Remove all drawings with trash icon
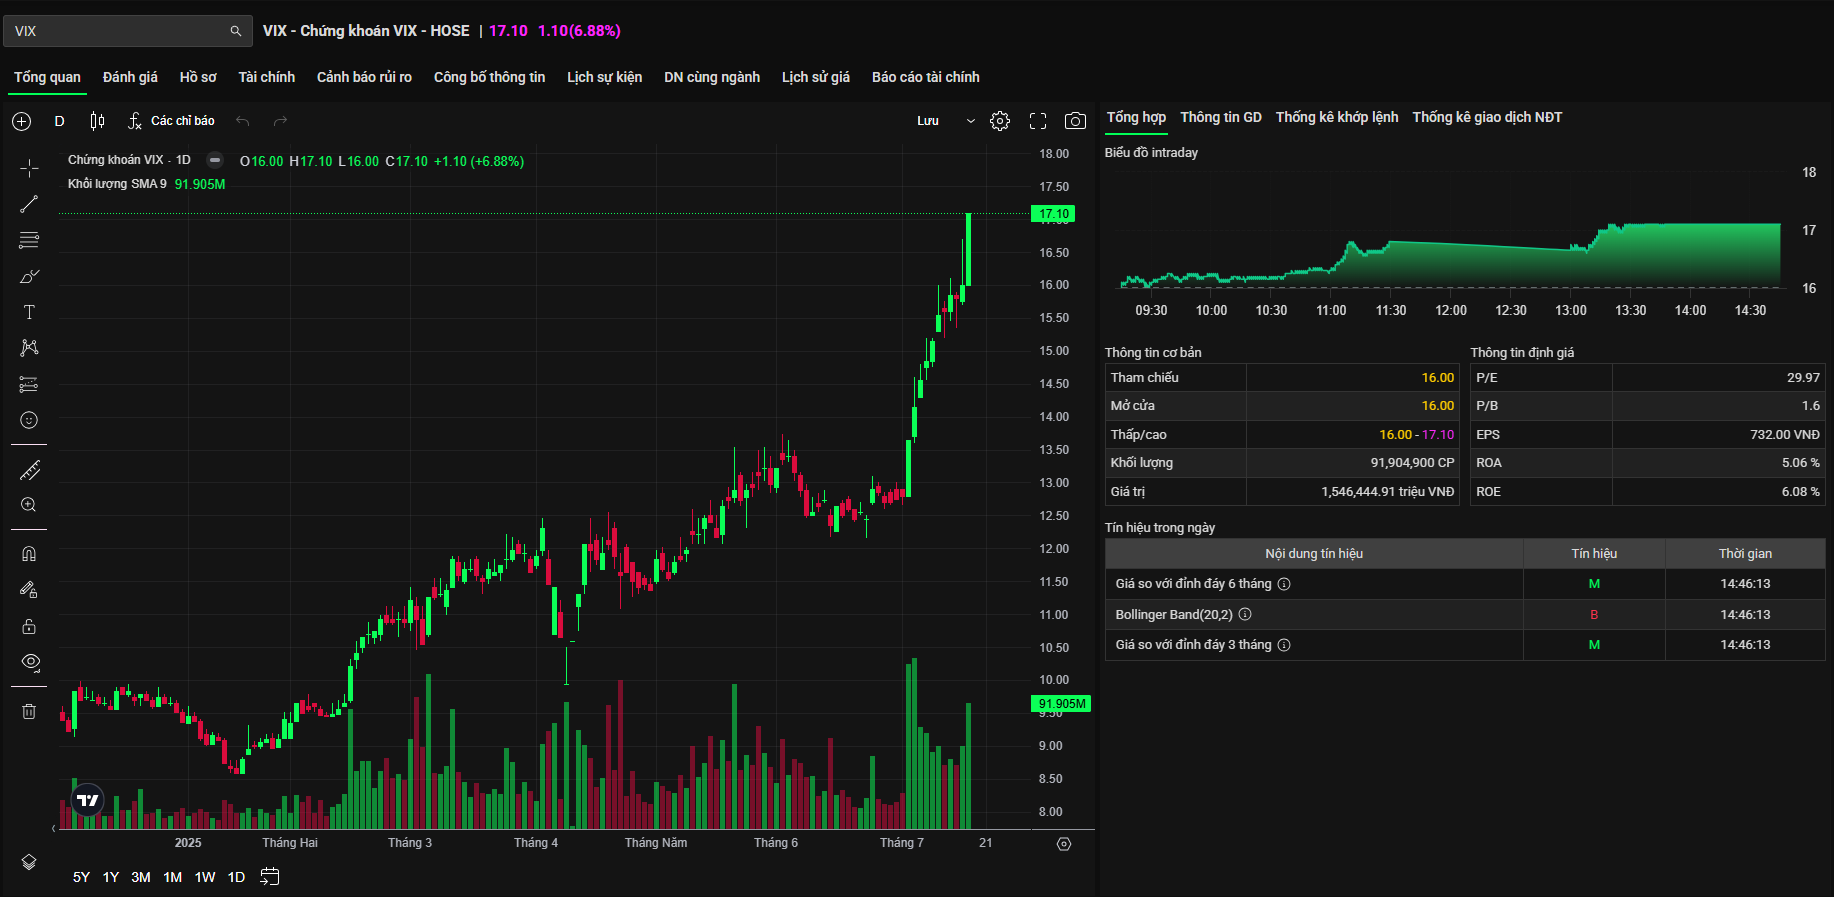This screenshot has height=897, width=1834. (29, 711)
